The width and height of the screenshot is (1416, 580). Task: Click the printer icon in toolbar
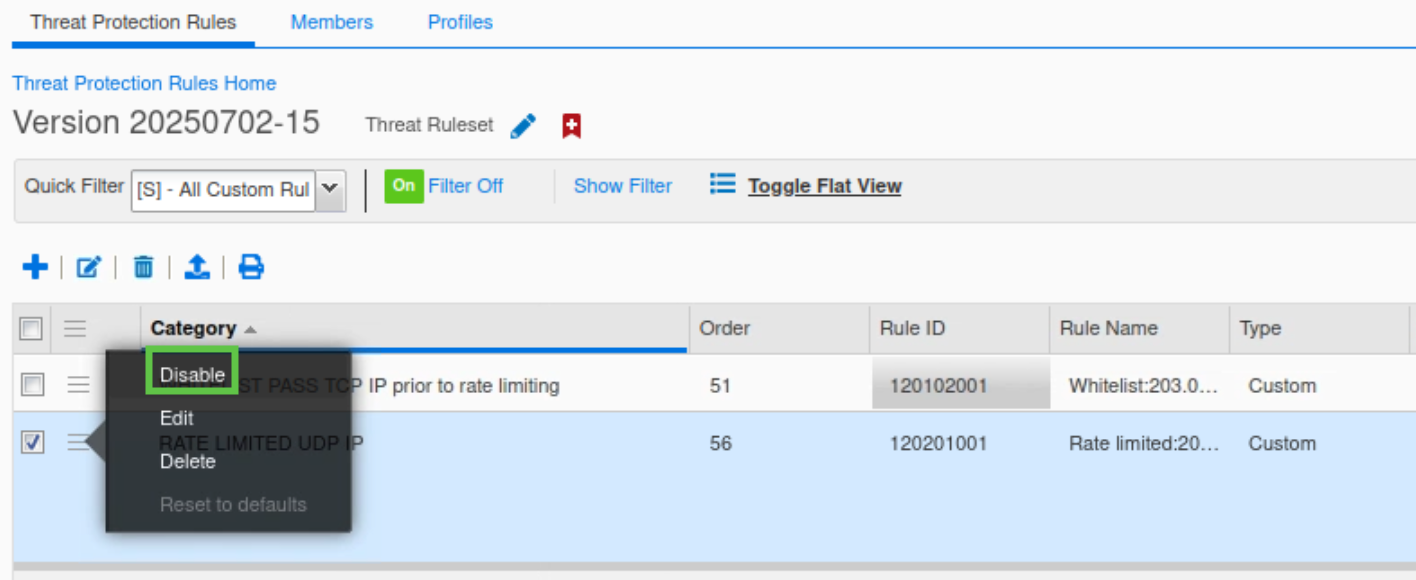tap(251, 267)
